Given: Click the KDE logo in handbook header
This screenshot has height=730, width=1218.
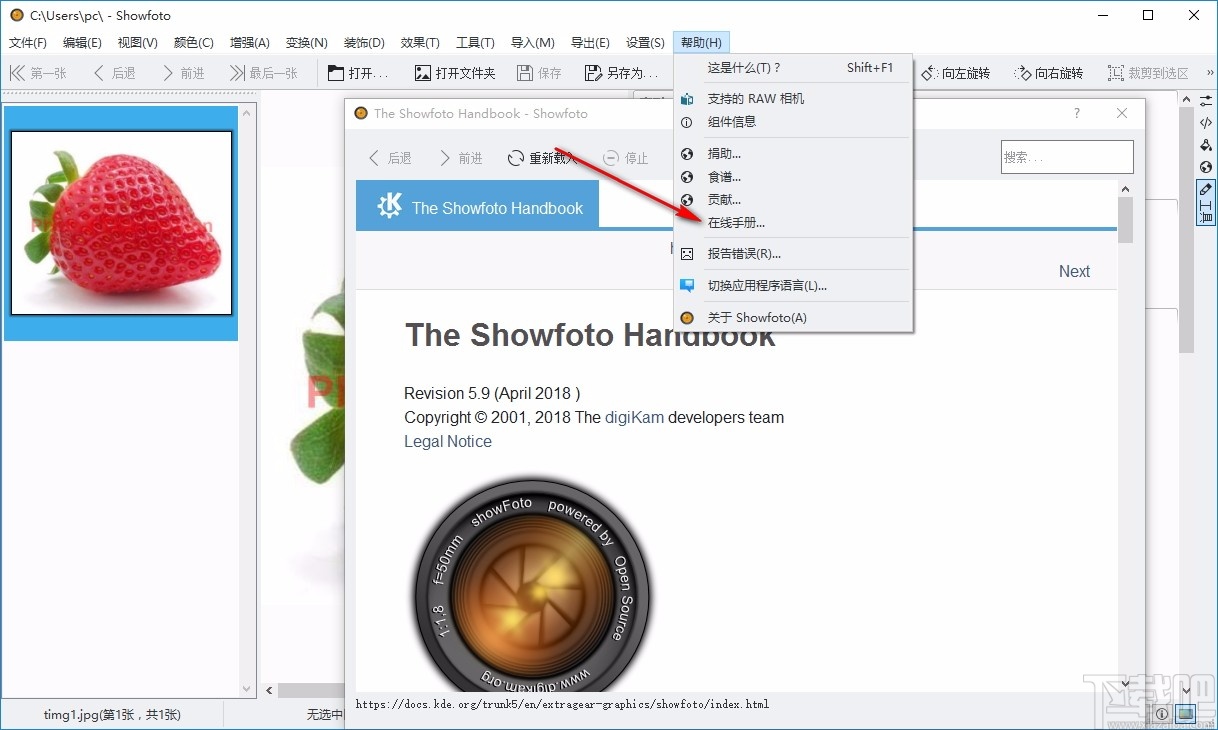Looking at the screenshot, I should tap(389, 207).
